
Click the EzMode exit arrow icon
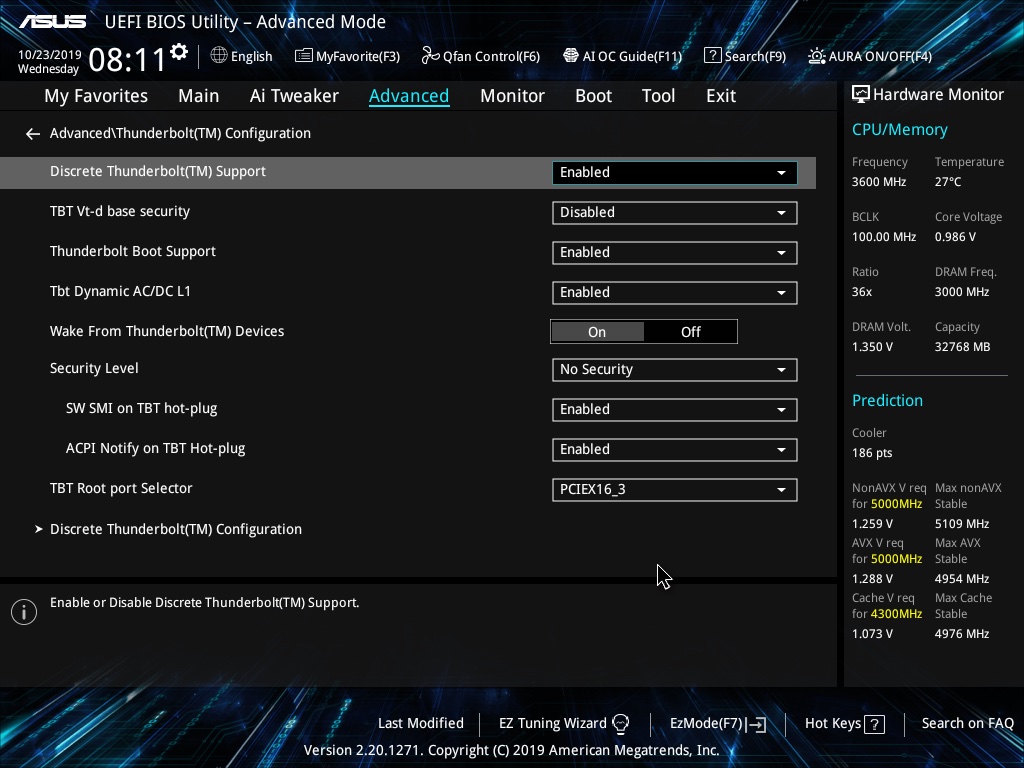[756, 724]
